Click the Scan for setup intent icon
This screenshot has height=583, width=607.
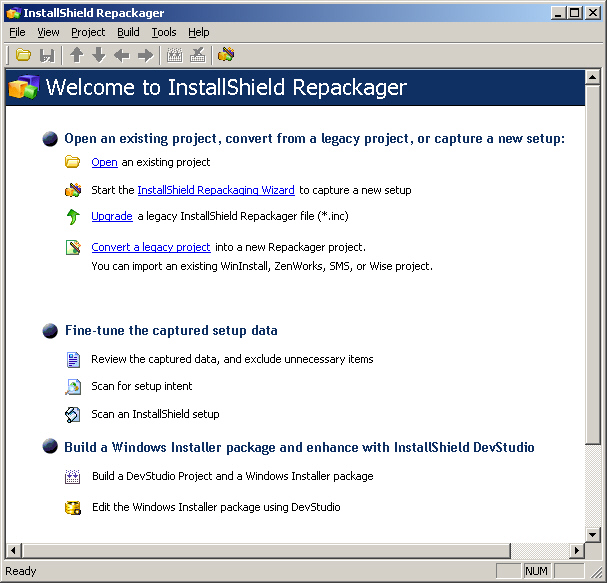(x=72, y=386)
